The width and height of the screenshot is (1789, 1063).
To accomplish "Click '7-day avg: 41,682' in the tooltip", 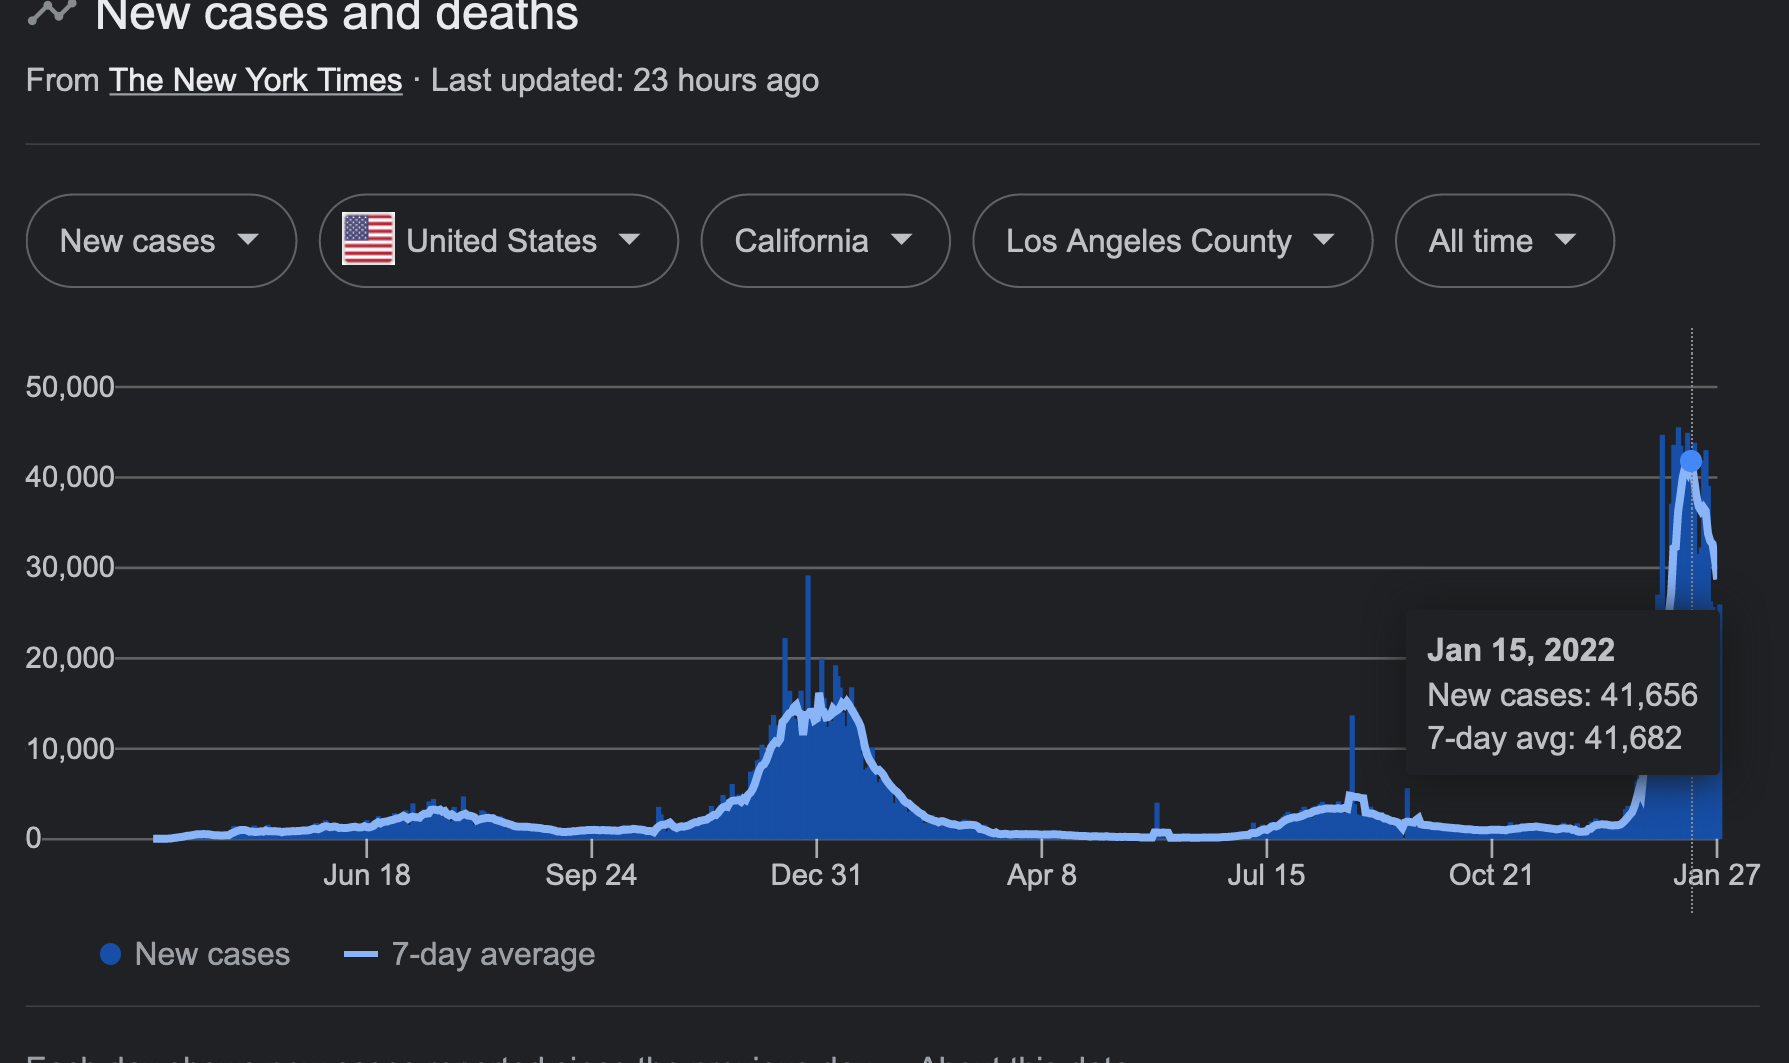I will click(1554, 738).
